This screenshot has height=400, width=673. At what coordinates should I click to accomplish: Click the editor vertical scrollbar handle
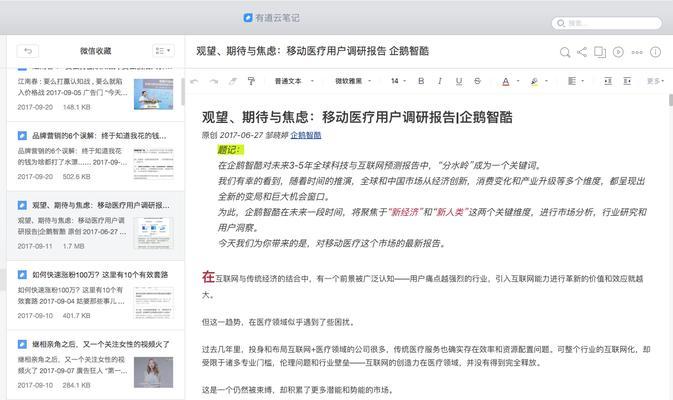point(670,100)
